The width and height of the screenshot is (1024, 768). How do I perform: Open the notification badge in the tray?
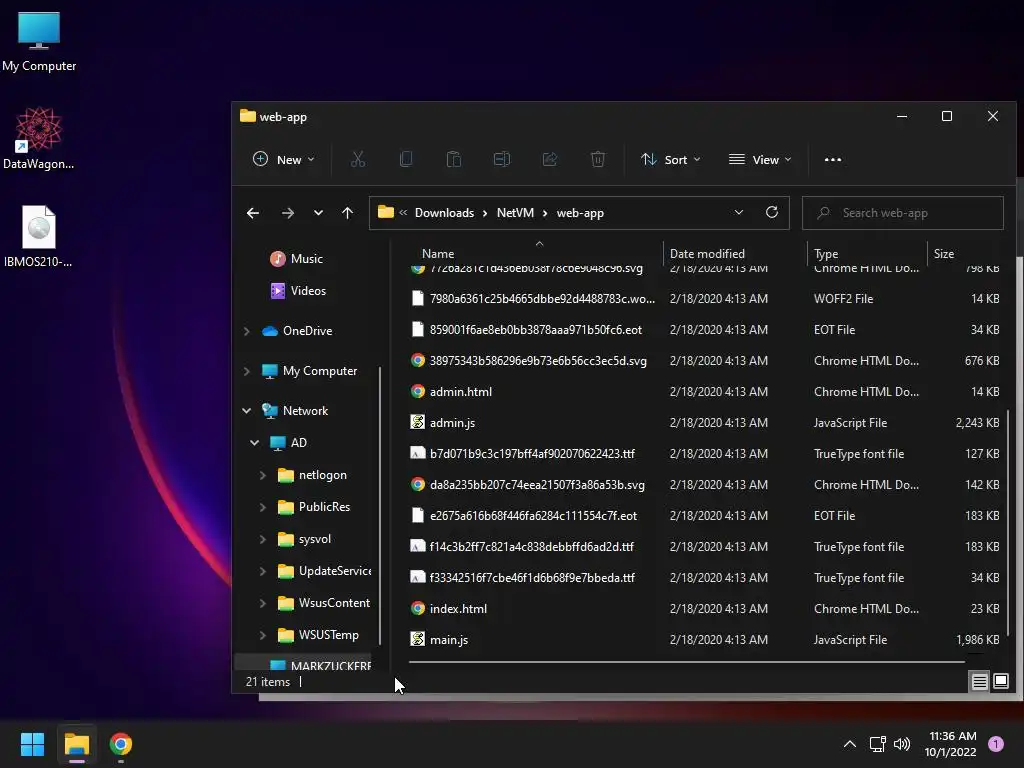coord(995,744)
